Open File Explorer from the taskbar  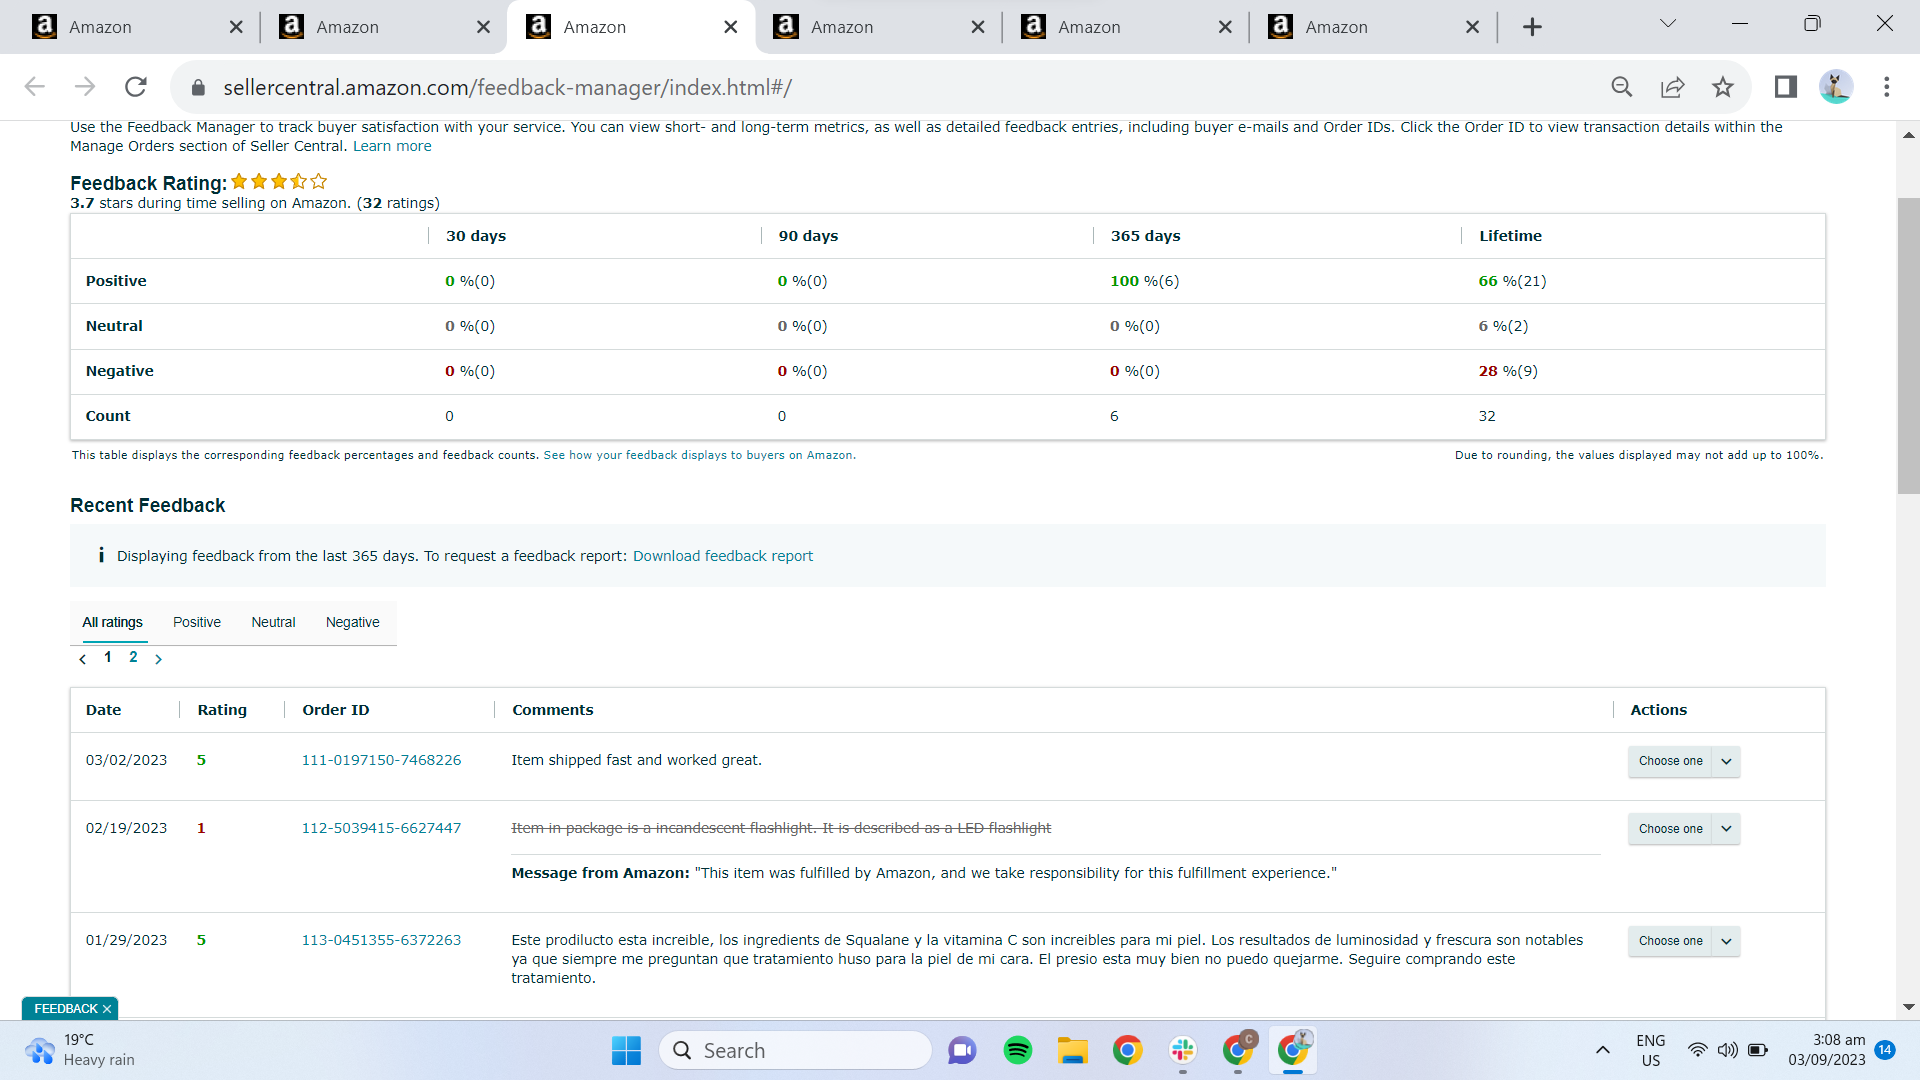click(1073, 1050)
